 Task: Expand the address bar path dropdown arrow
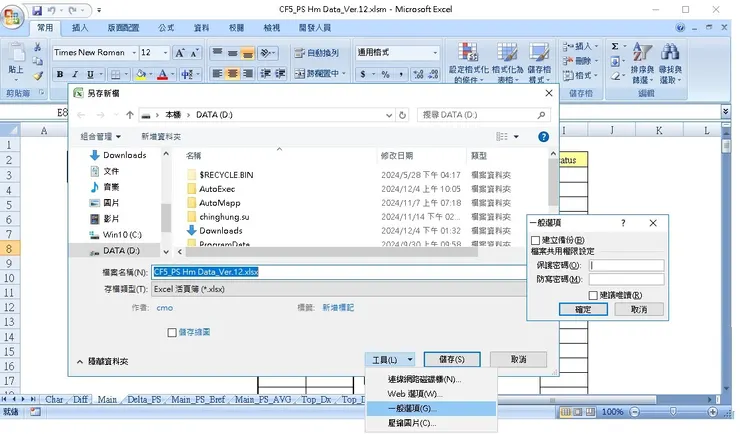(x=389, y=115)
